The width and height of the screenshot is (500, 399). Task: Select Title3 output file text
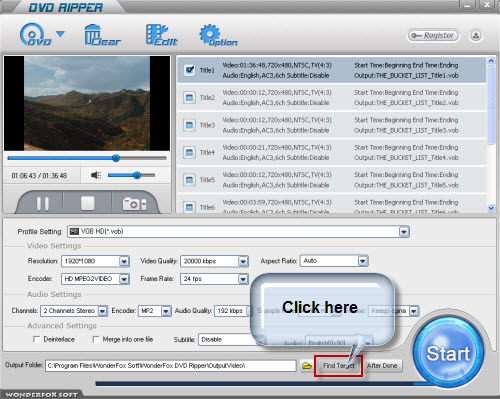click(x=406, y=130)
